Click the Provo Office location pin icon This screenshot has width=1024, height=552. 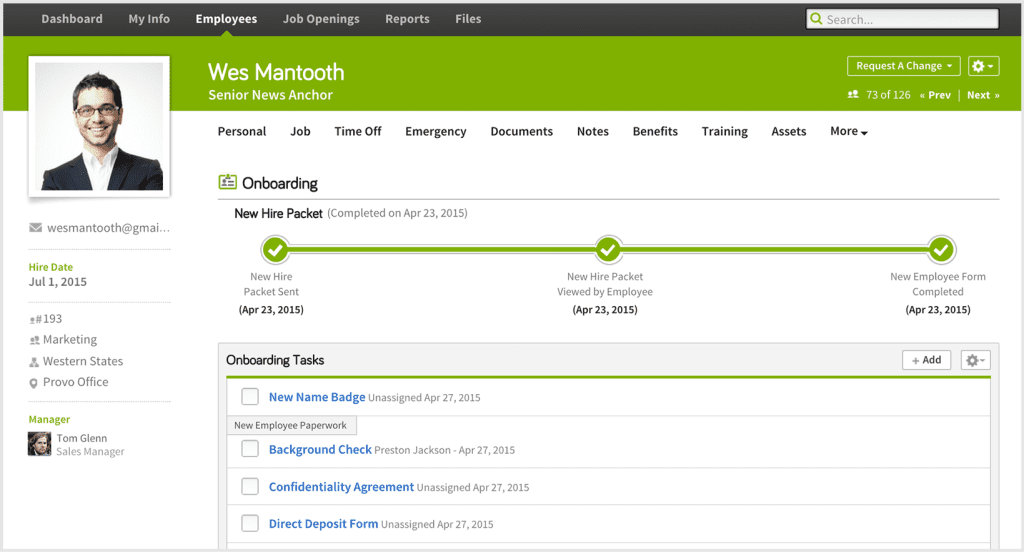coord(35,383)
